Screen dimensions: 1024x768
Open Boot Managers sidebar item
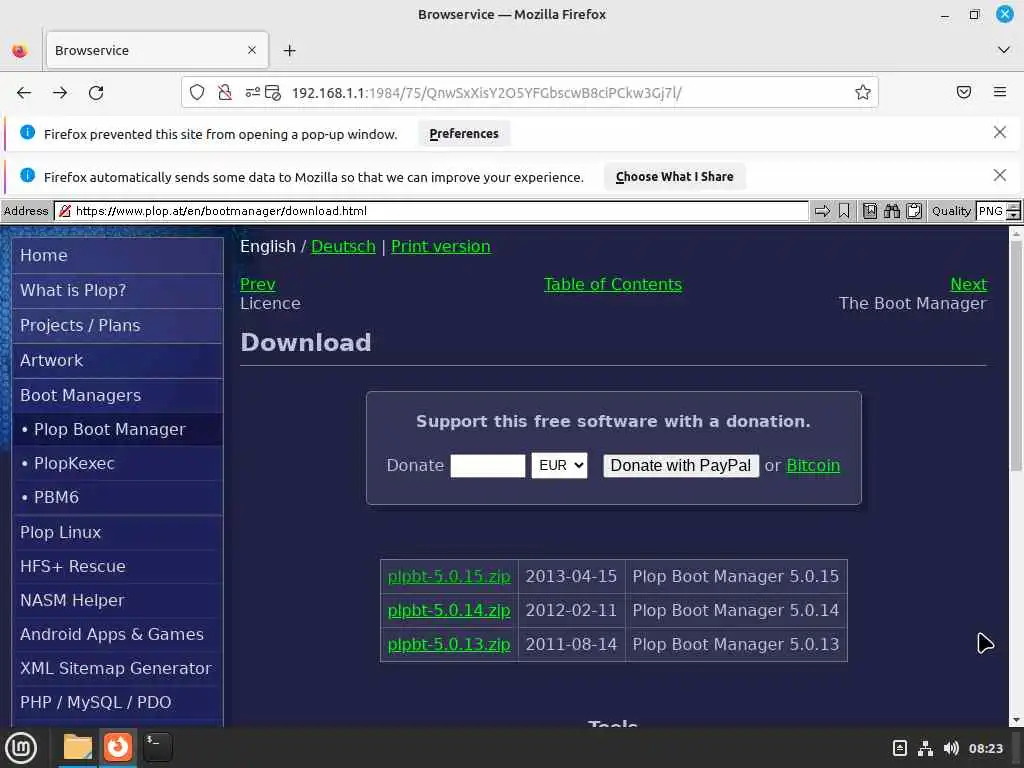(x=118, y=395)
